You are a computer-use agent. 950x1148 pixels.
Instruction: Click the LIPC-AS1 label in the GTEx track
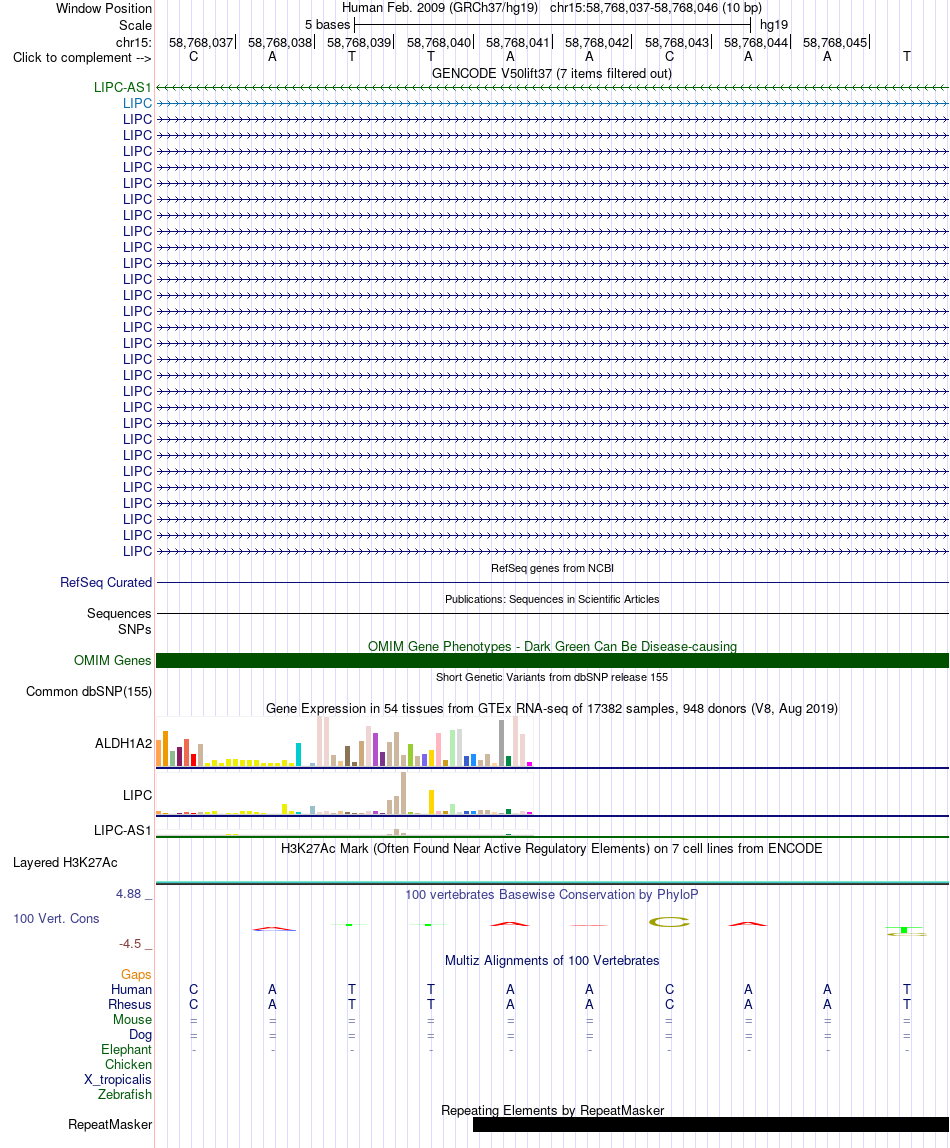pos(122,831)
